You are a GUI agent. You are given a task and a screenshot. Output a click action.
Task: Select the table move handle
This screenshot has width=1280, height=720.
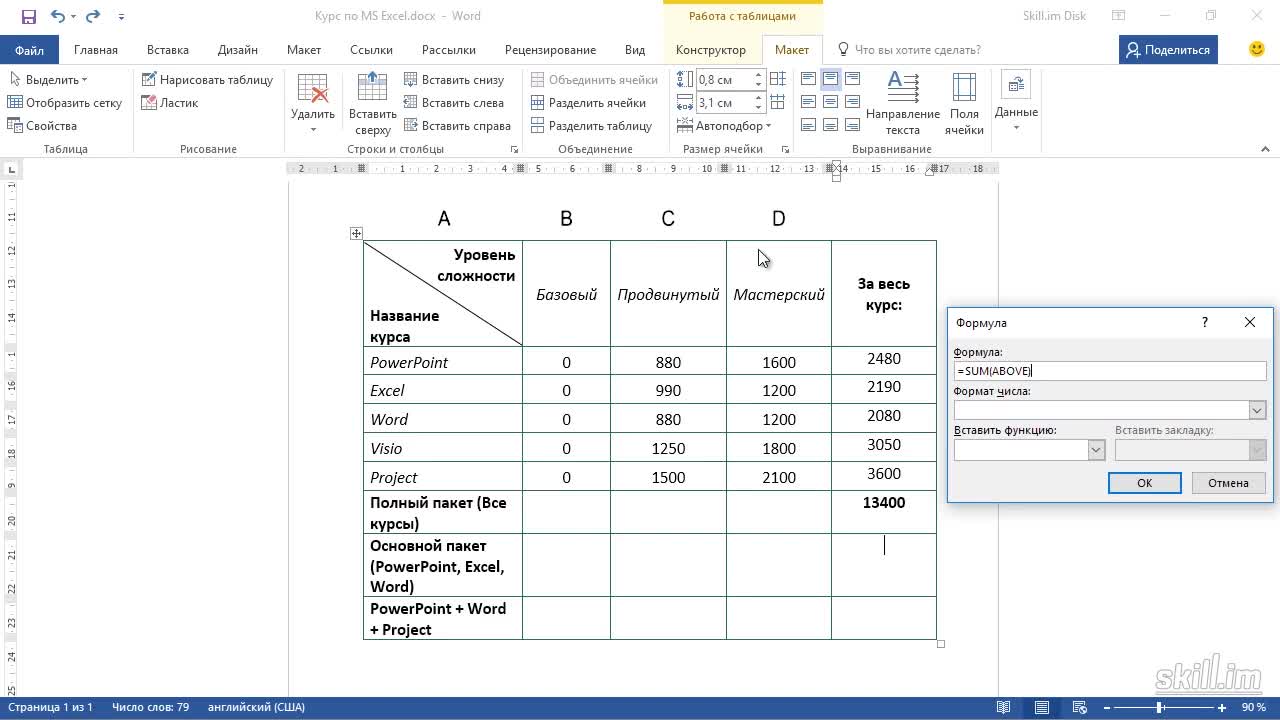pos(356,233)
